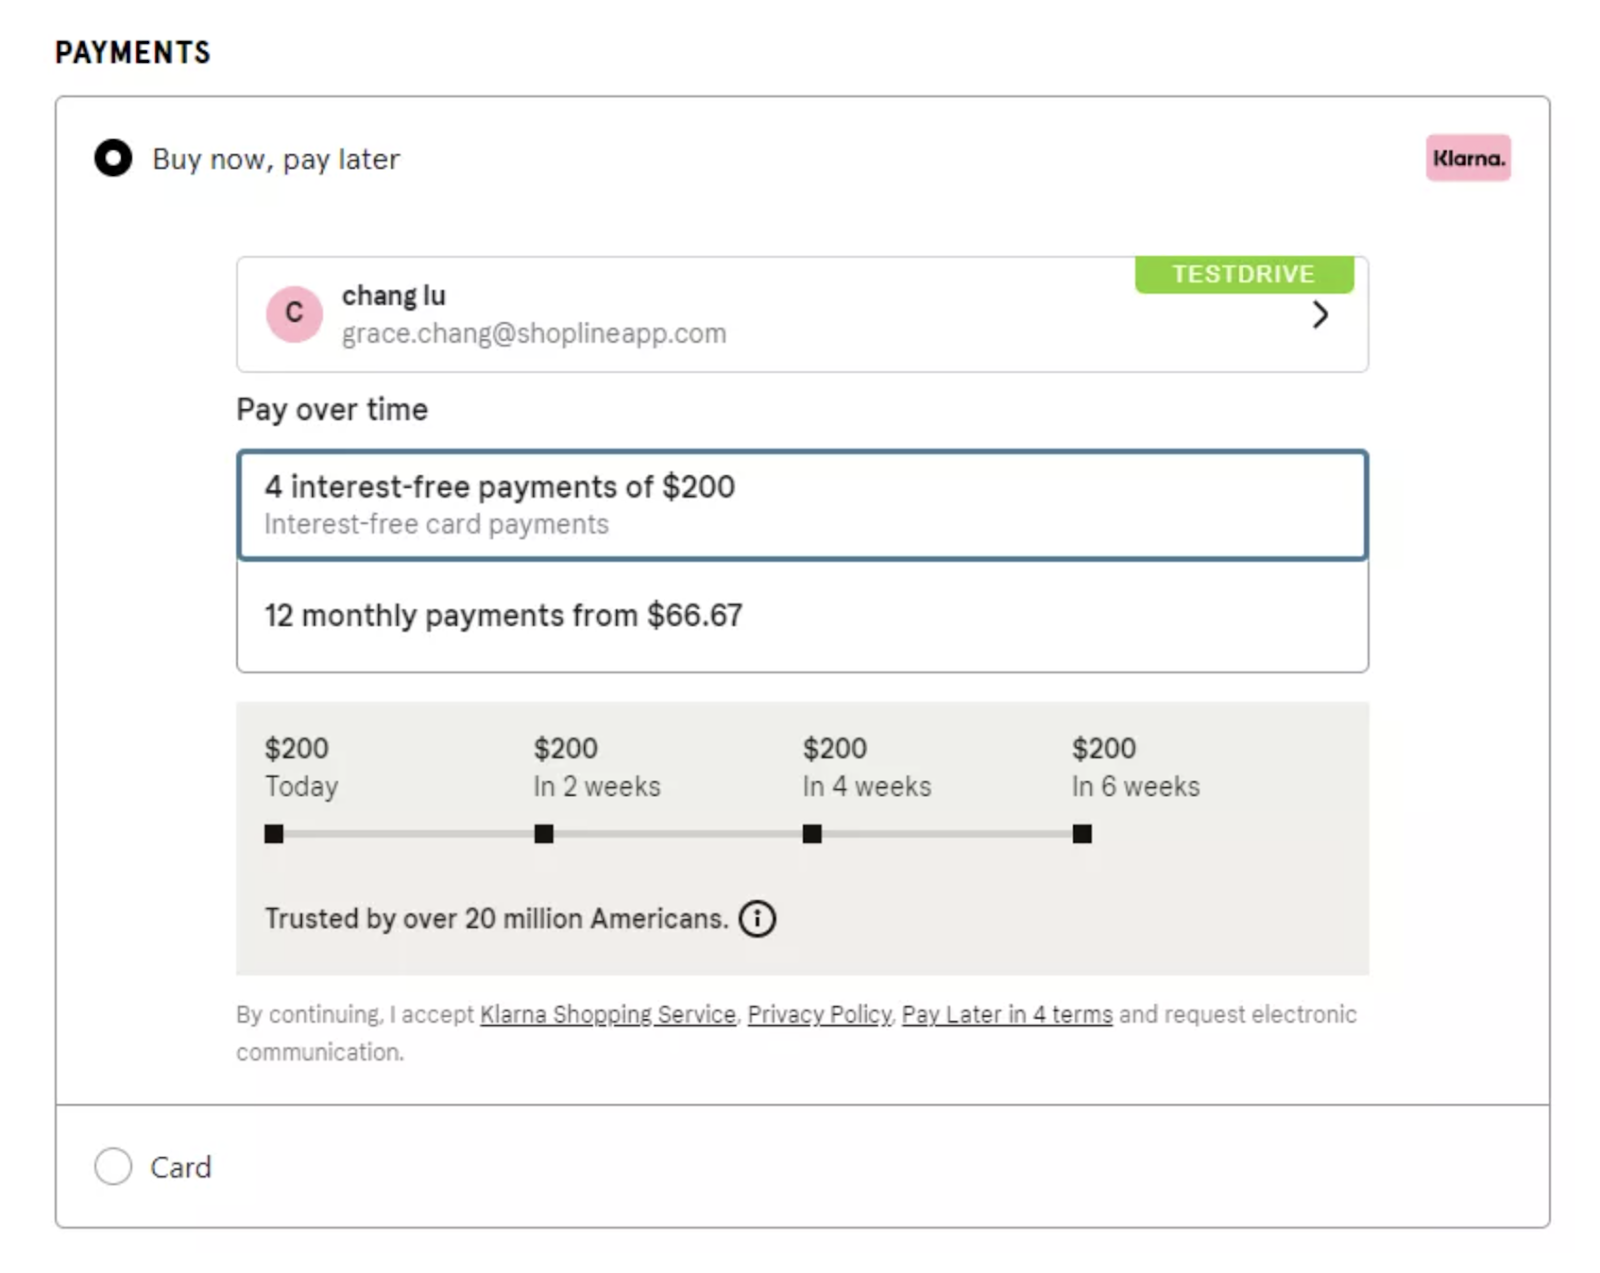The width and height of the screenshot is (1600, 1273).
Task: Choose 12 monthly payments from $66.67
Action: (x=802, y=615)
